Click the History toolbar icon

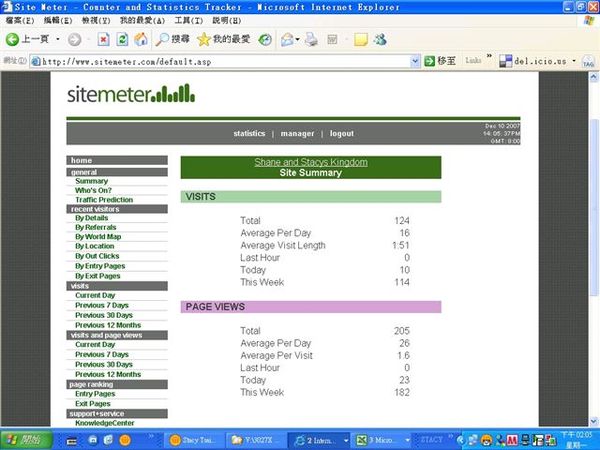(265, 39)
